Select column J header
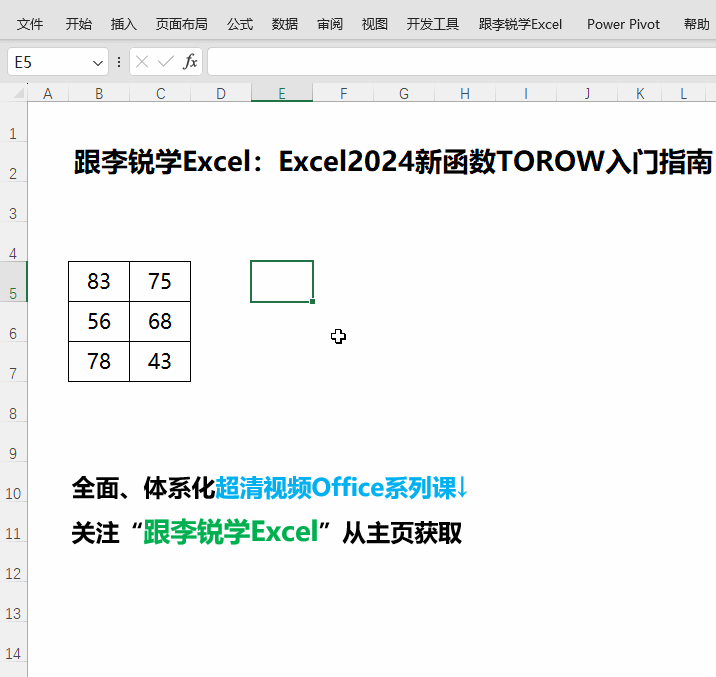This screenshot has width=716, height=677. point(587,94)
